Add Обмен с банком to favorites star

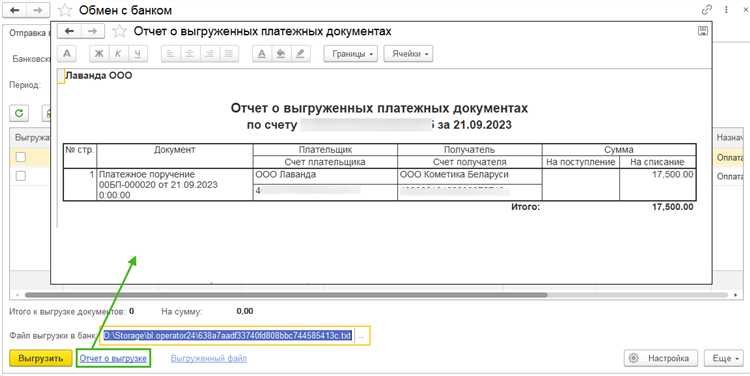(x=65, y=10)
